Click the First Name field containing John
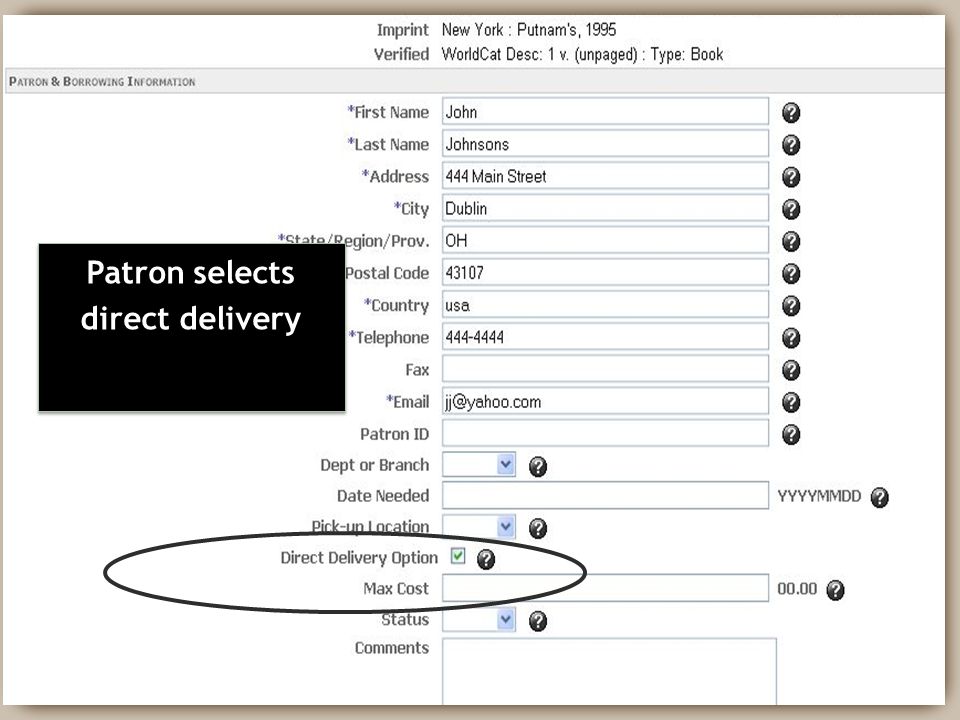The image size is (960, 720). click(x=606, y=111)
